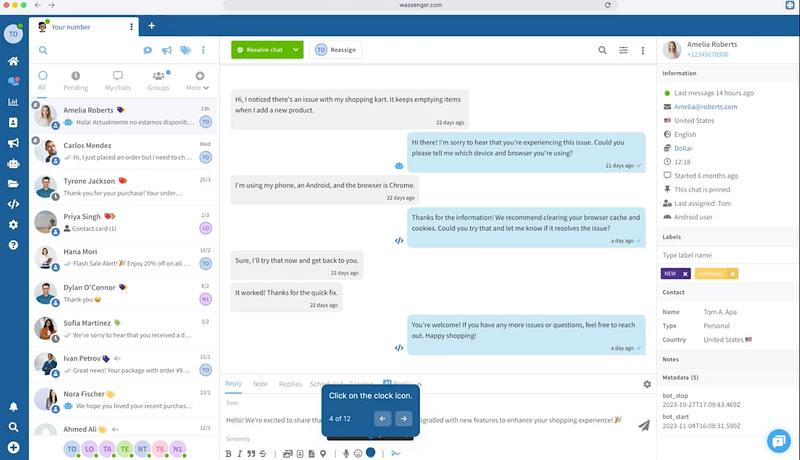
Task: Click the send message paper plane icon
Action: (643, 425)
